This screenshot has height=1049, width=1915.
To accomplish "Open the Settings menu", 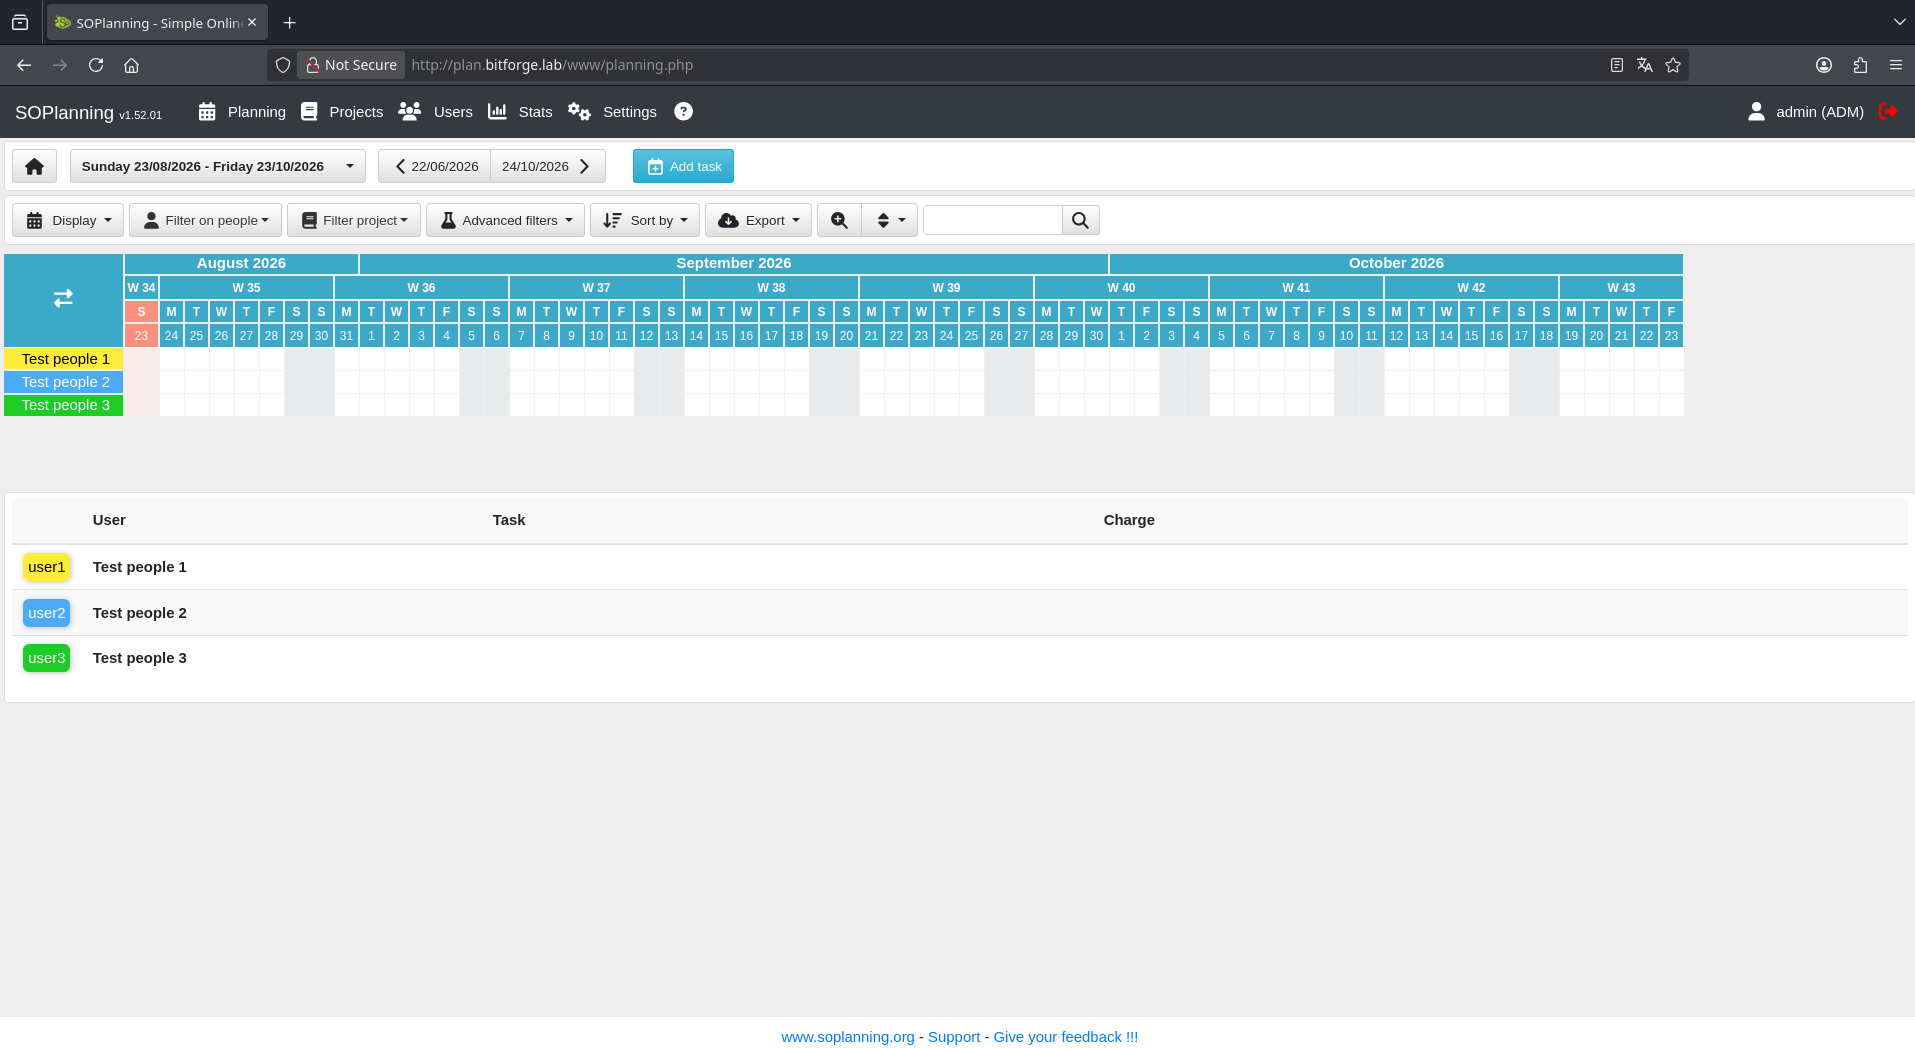I will [612, 112].
